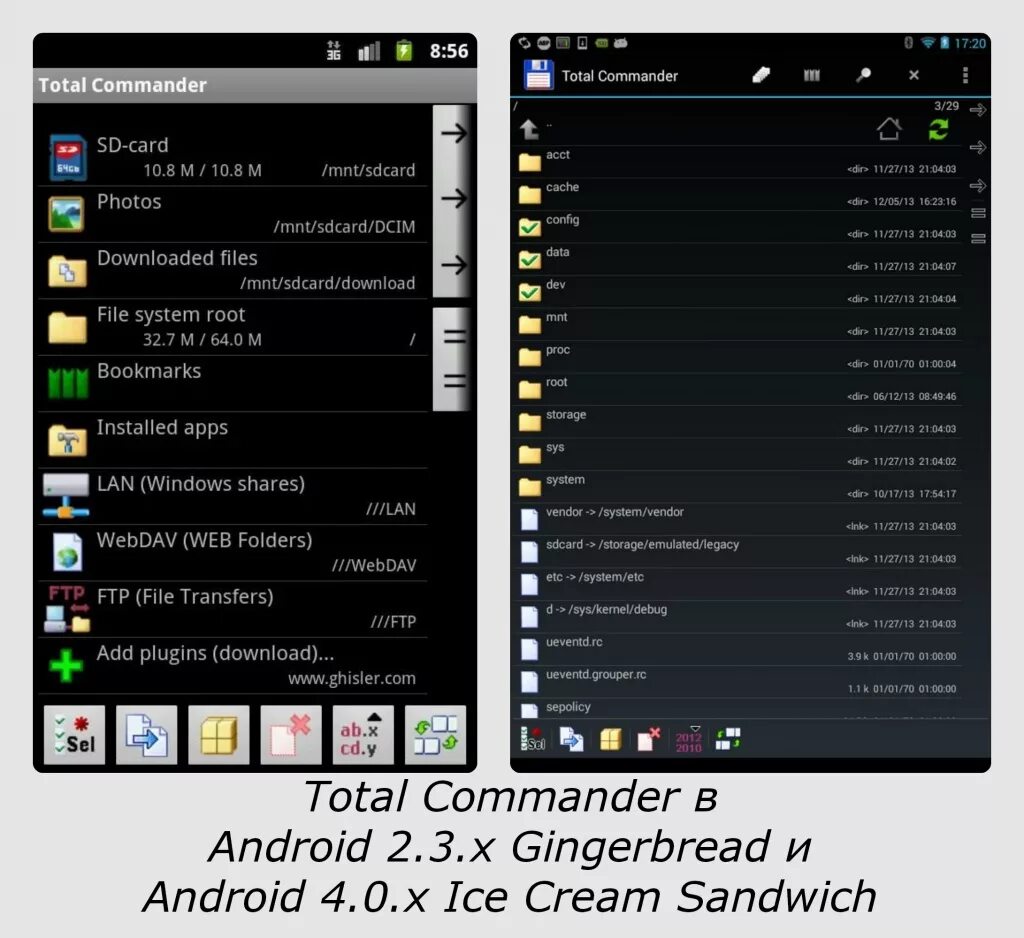Open File system root folder

tap(232, 327)
